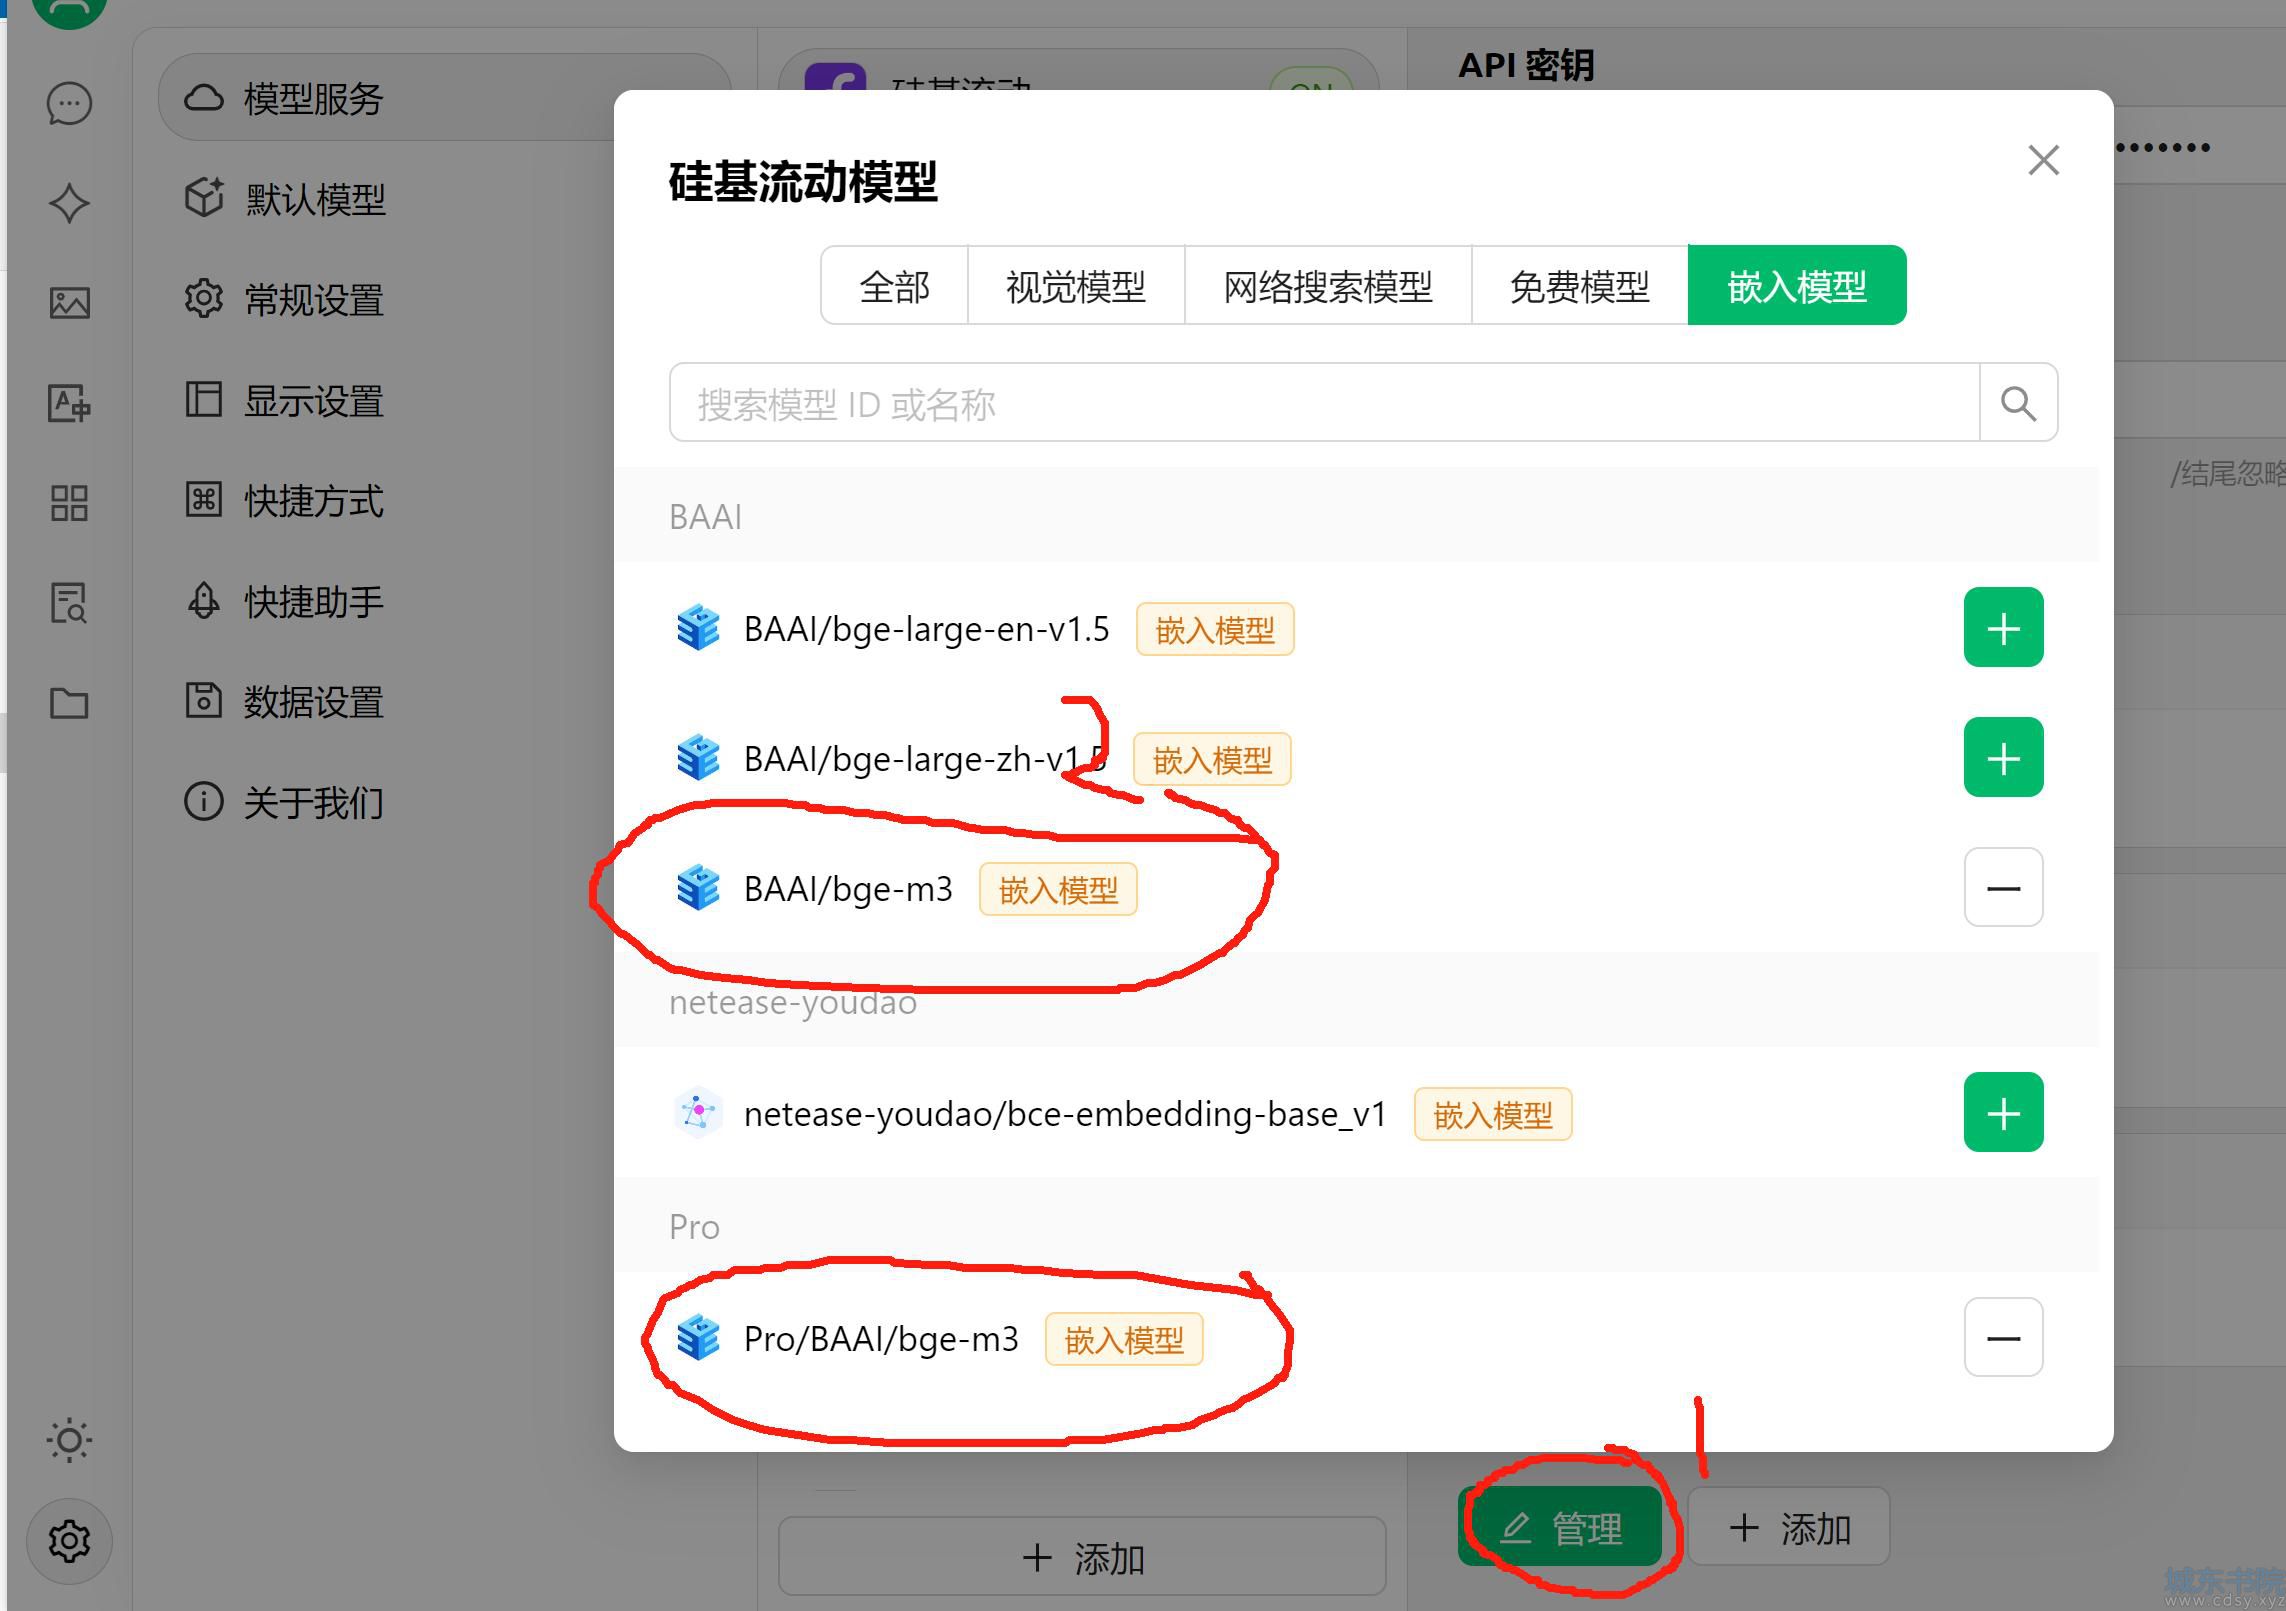Click the 硅基流动模型 dialog title
The width and height of the screenshot is (2286, 1611).
[x=803, y=181]
